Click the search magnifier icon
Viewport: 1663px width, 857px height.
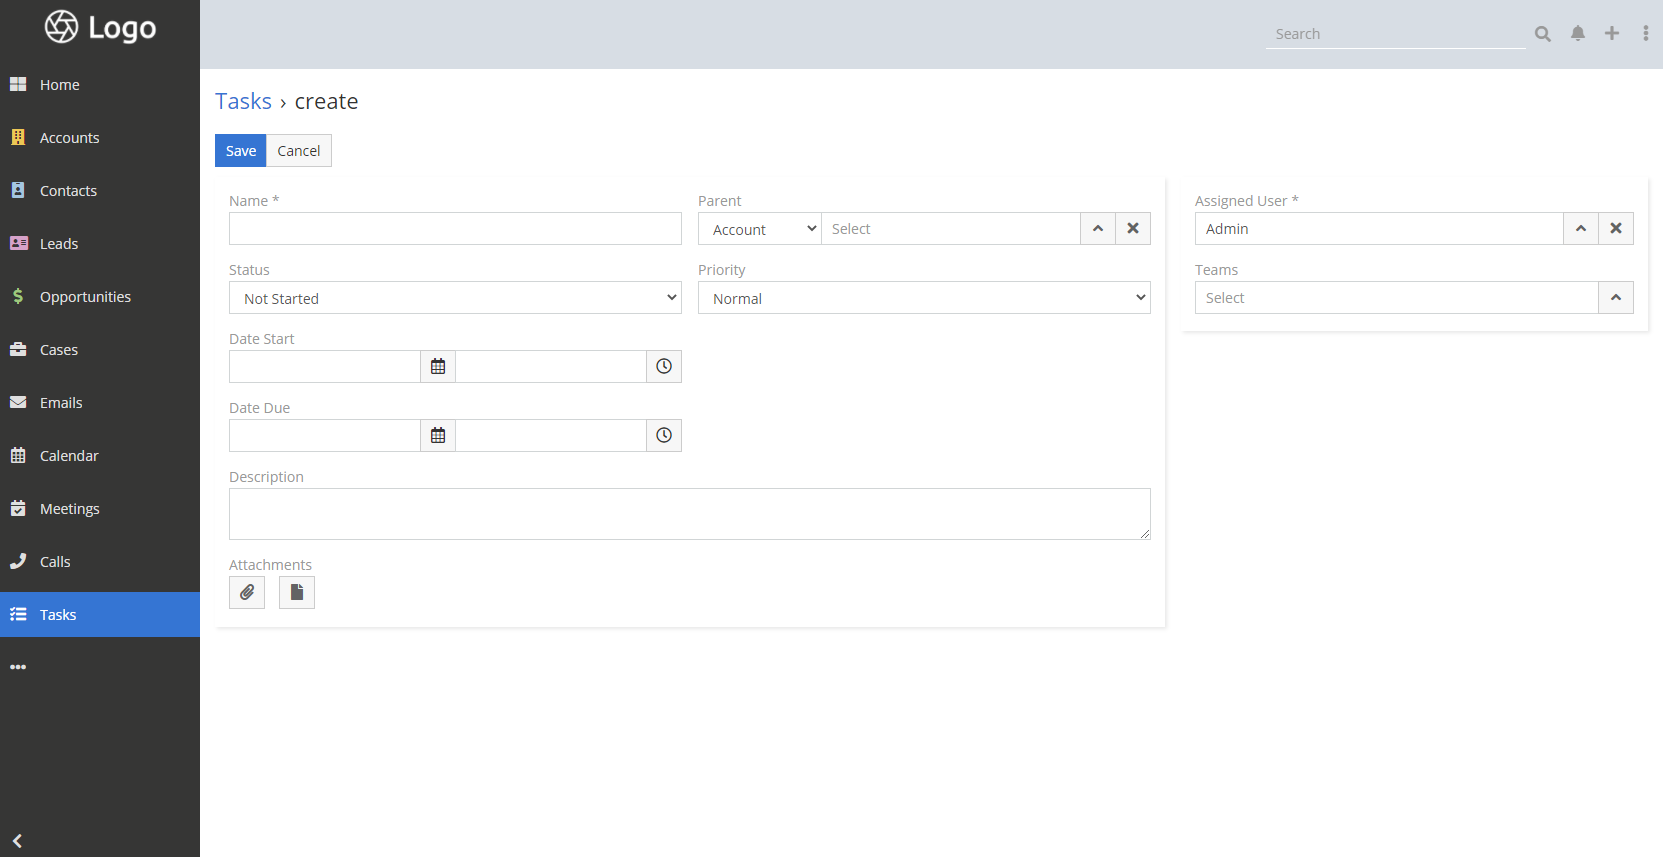(1543, 34)
